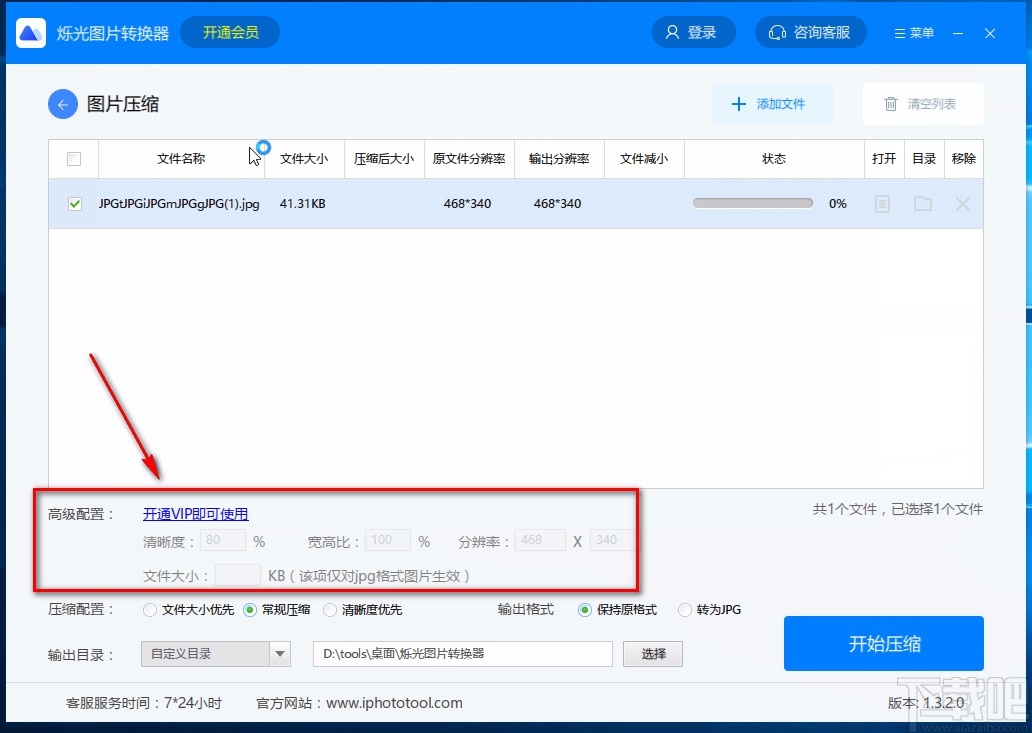Screen dimensions: 1032x733
Task: Open the compressed file via the document icon
Action: [883, 203]
